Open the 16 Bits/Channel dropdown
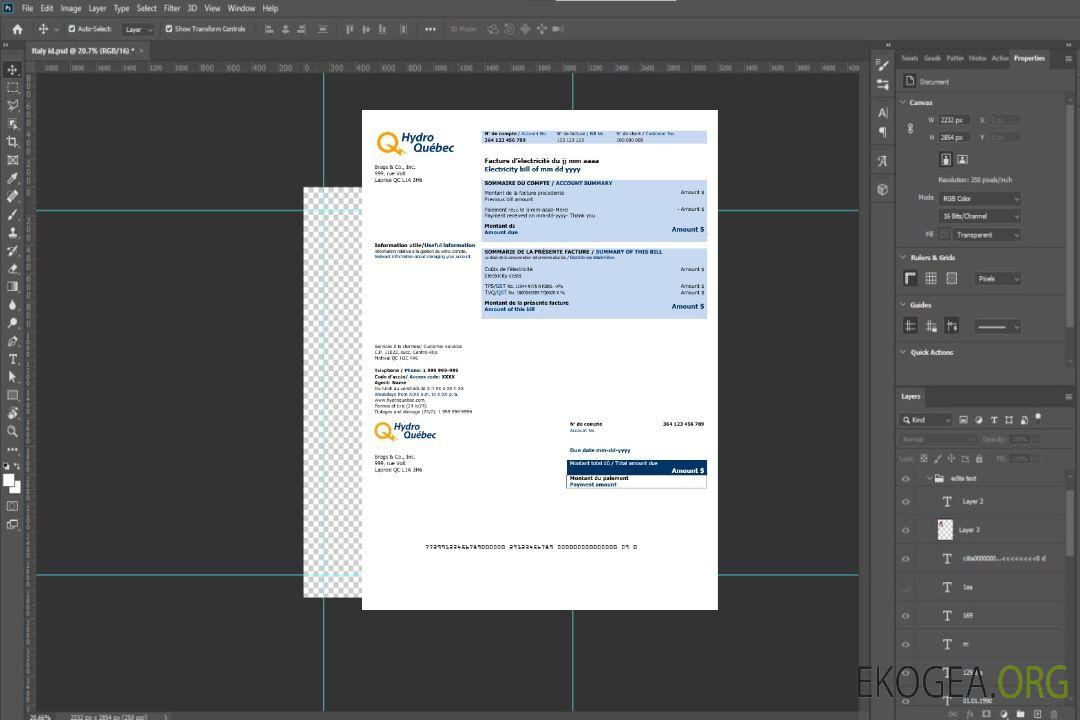This screenshot has width=1080, height=720. (979, 216)
